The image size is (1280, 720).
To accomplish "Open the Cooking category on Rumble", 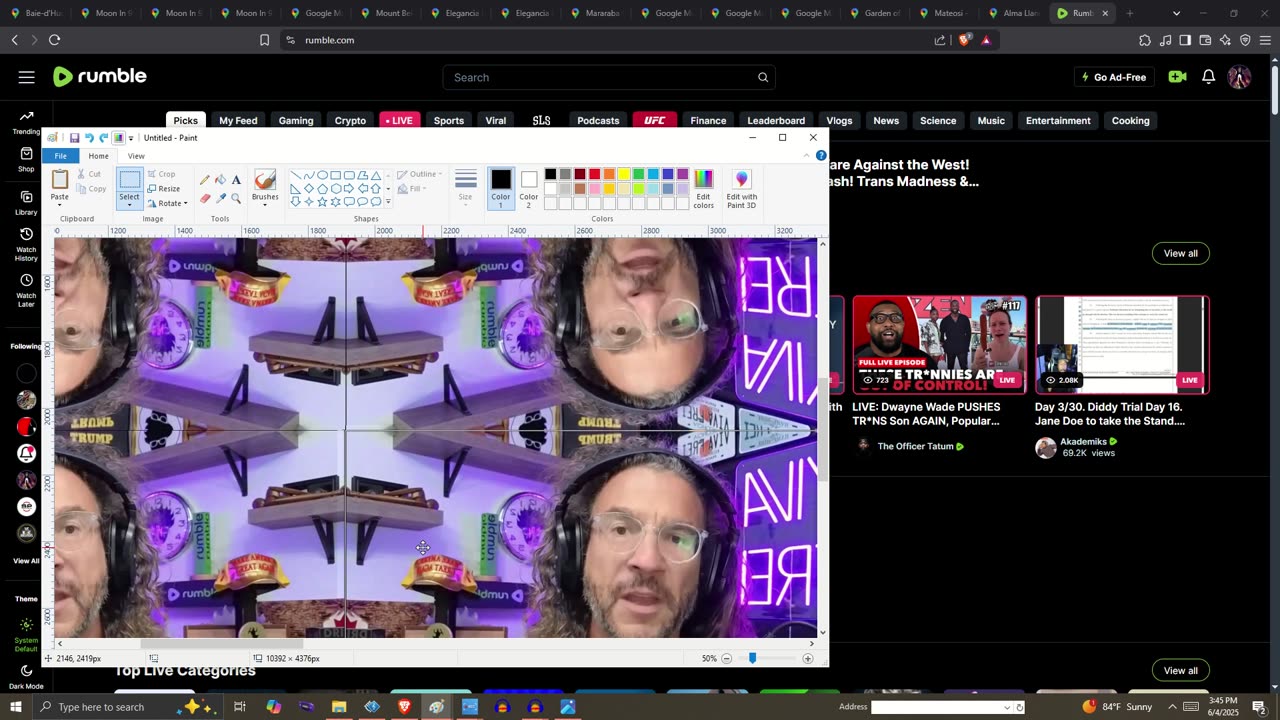I will 1131,120.
